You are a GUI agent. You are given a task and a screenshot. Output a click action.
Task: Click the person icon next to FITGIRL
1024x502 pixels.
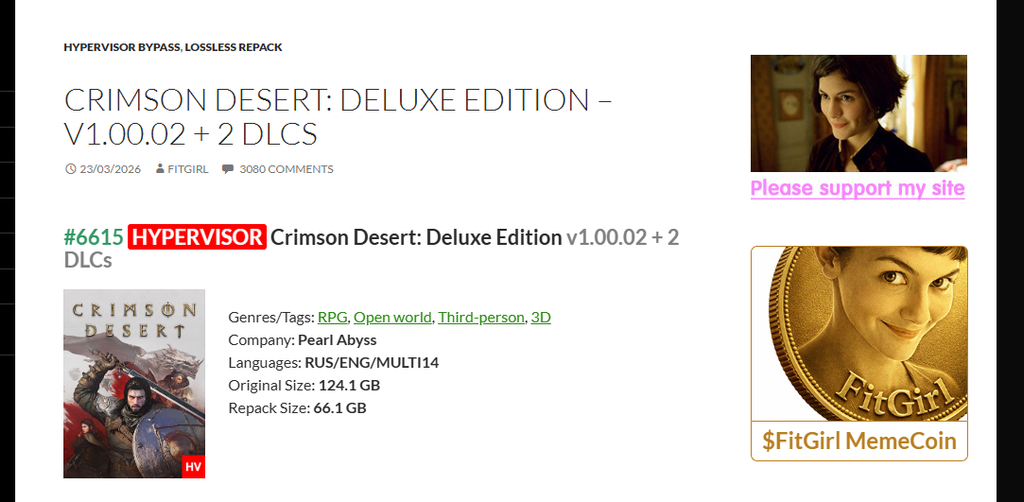click(x=160, y=169)
